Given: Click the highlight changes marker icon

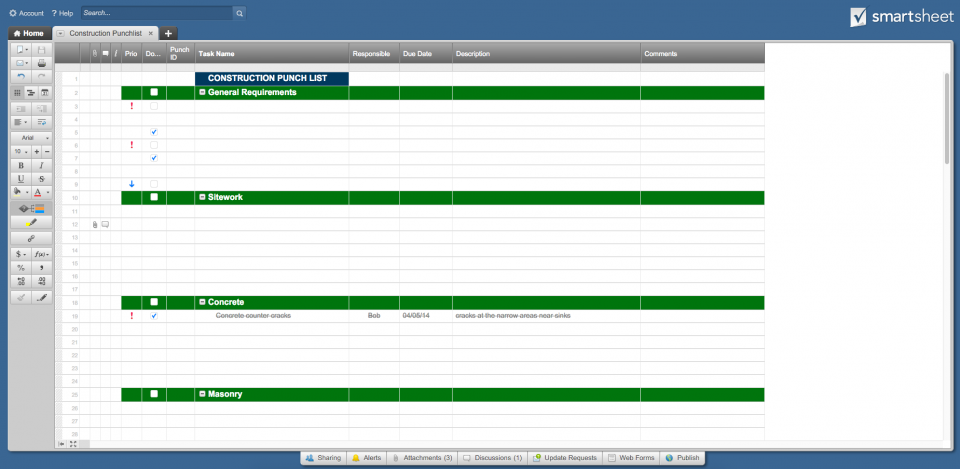Looking at the screenshot, I should point(32,223).
